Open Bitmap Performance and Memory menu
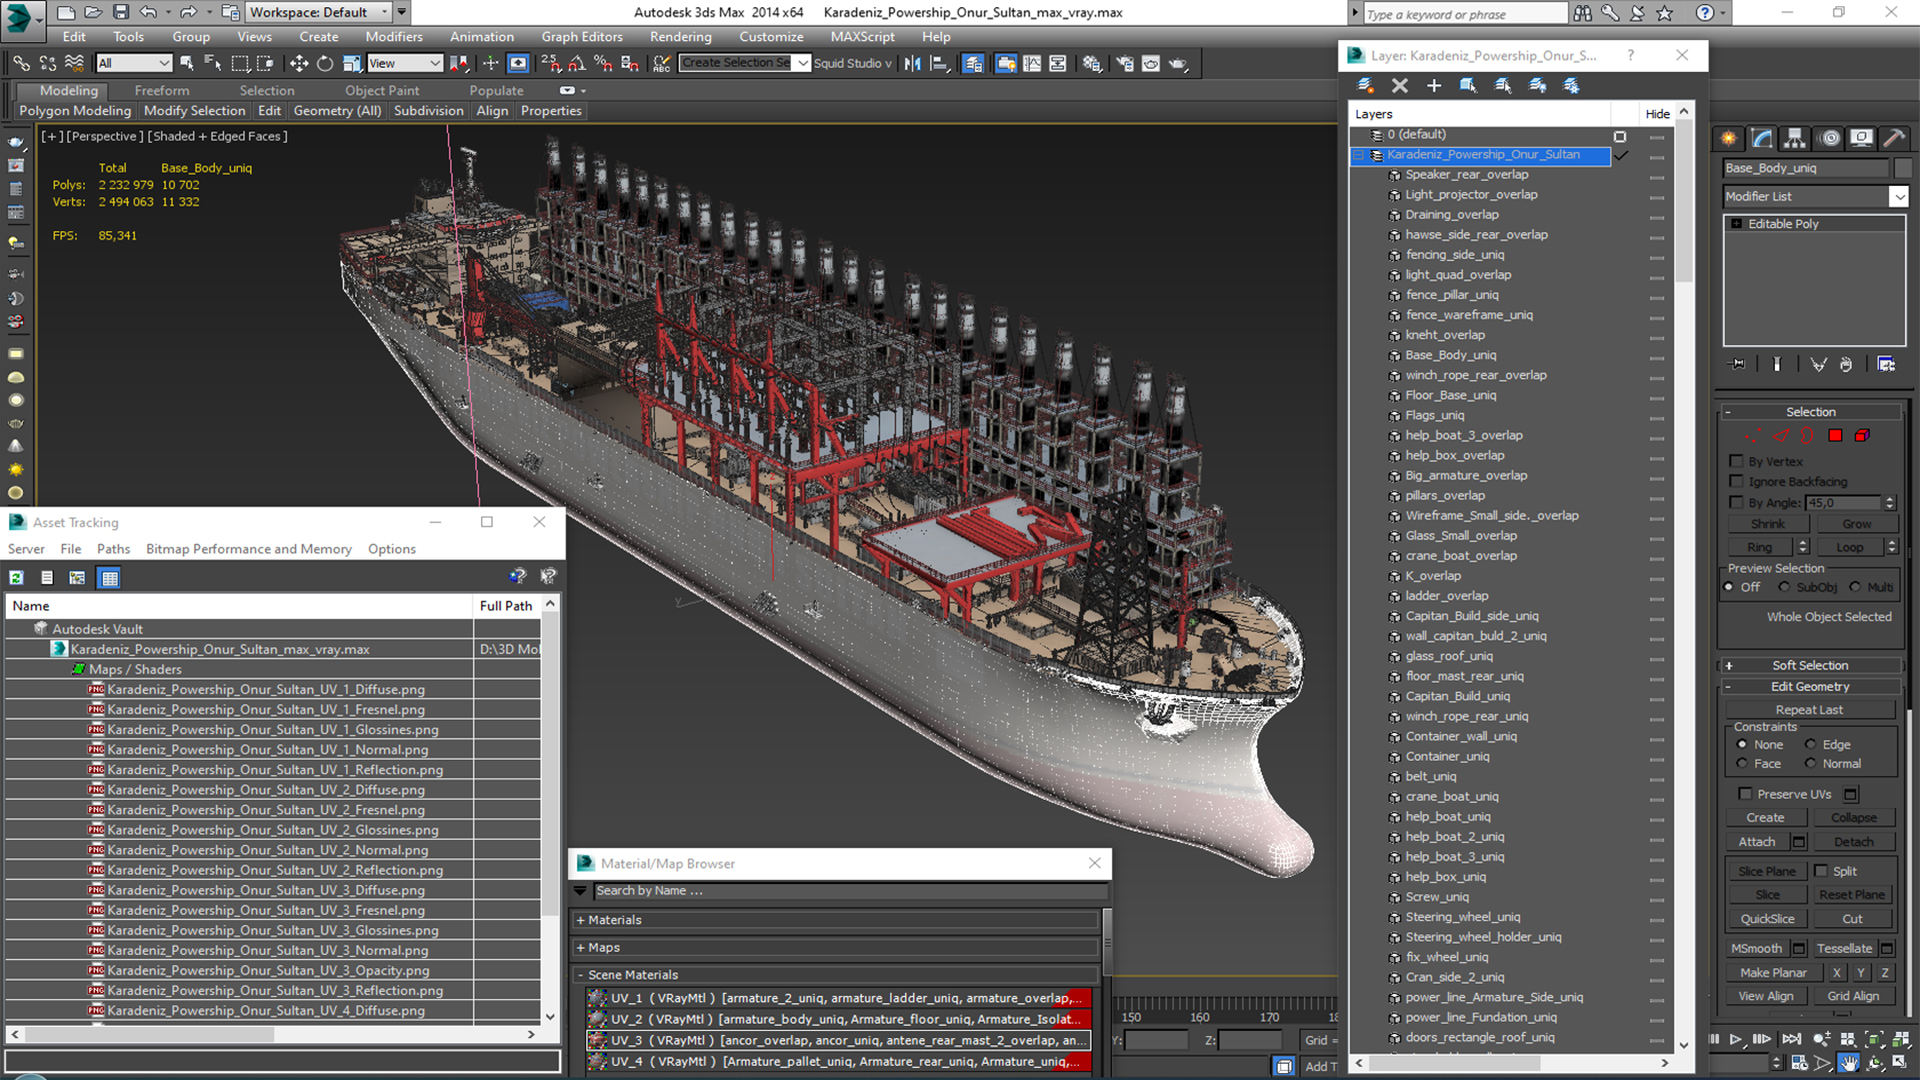 (x=249, y=549)
